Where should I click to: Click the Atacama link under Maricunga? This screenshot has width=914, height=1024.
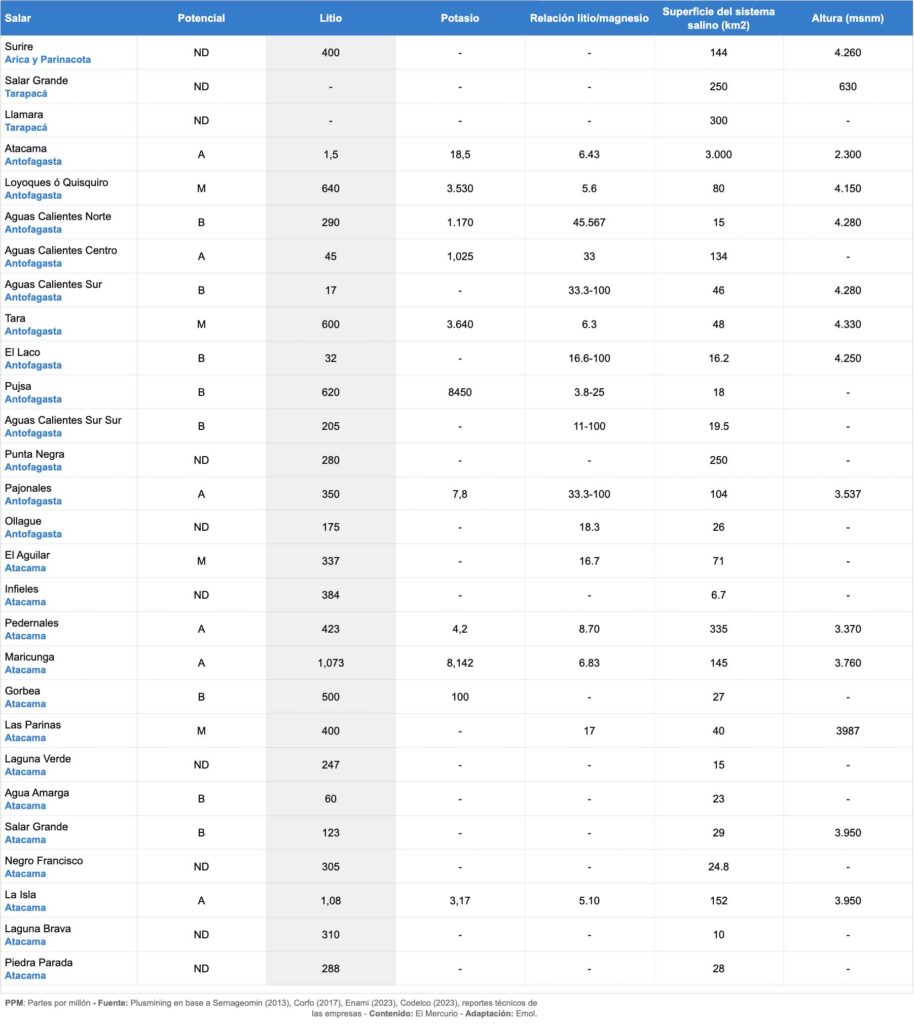click(25, 671)
